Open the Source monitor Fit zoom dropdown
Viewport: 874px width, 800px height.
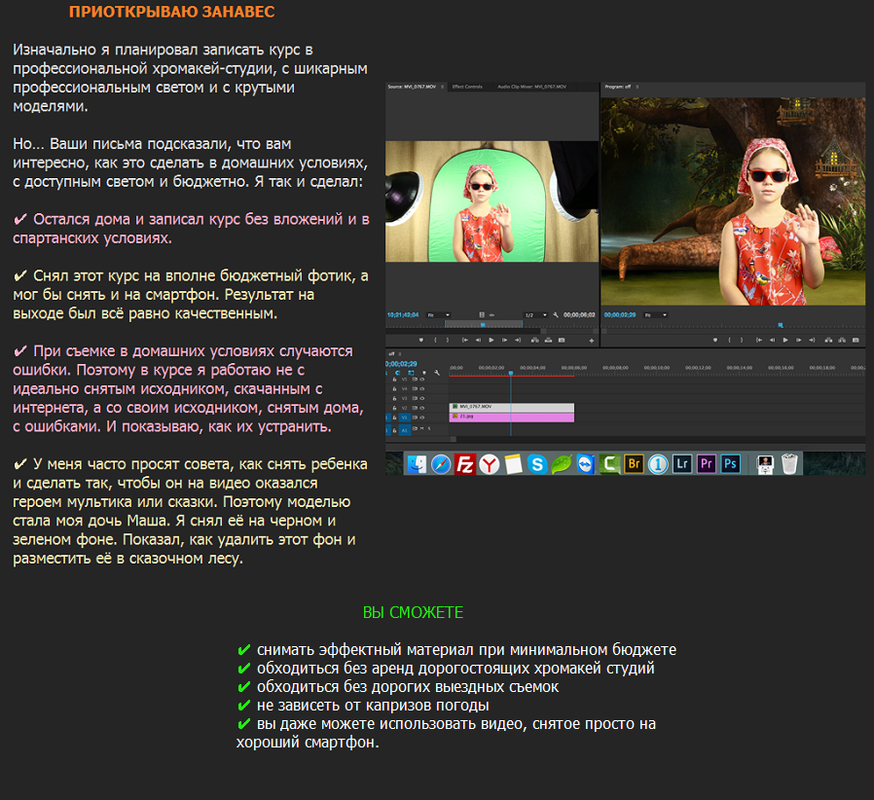point(438,315)
